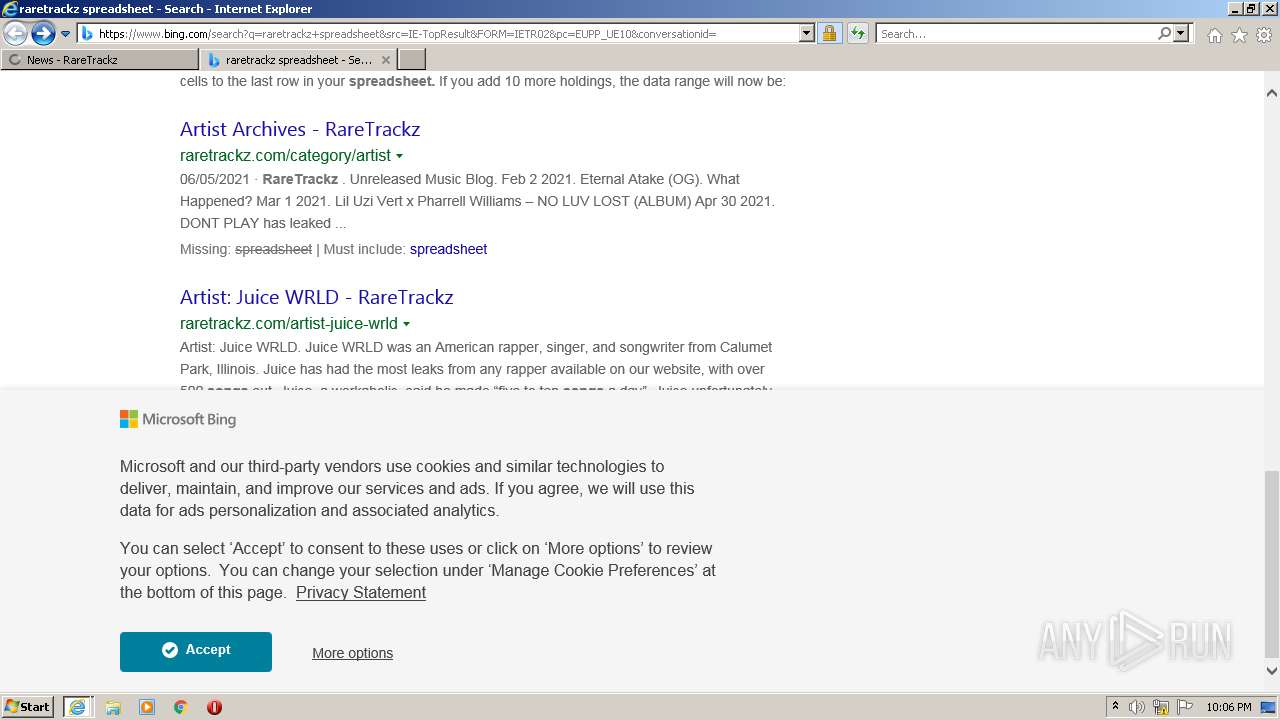Click the Internet Explorer title bar icon
The width and height of the screenshot is (1280, 720).
(10, 9)
